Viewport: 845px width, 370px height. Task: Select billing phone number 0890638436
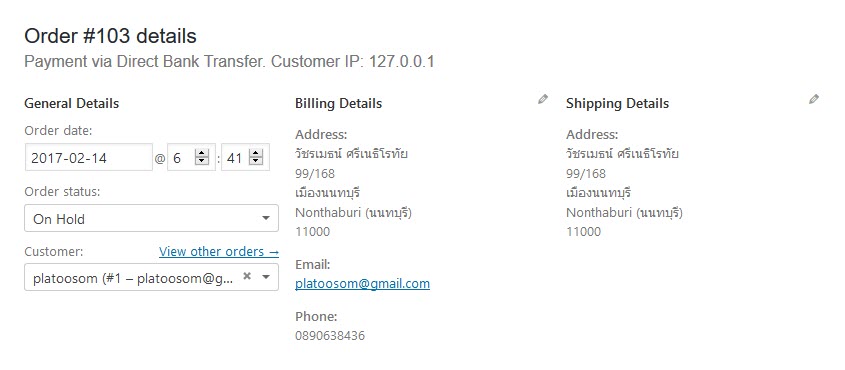click(330, 336)
